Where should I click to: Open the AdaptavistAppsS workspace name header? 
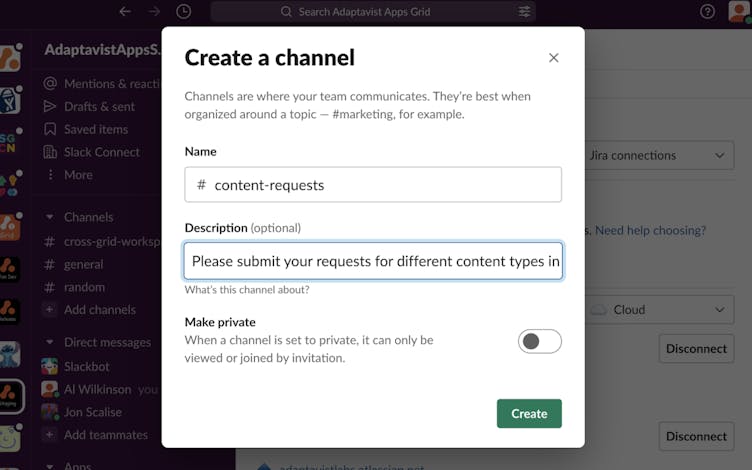pos(103,49)
